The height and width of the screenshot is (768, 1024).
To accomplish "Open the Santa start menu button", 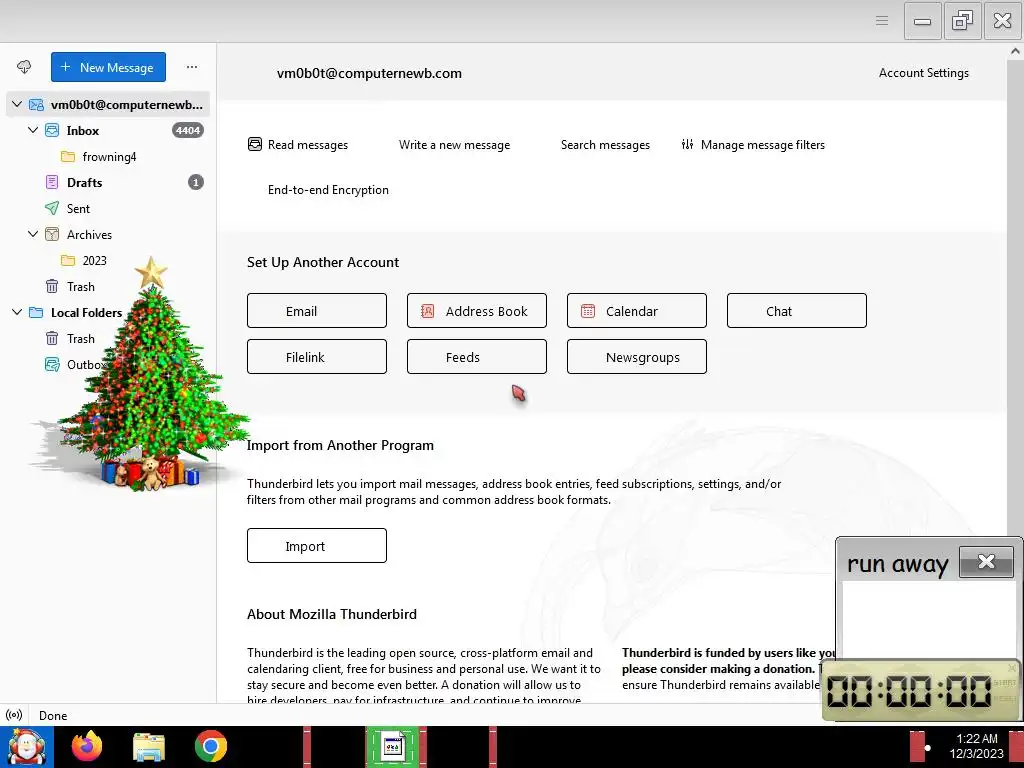I will pos(27,746).
